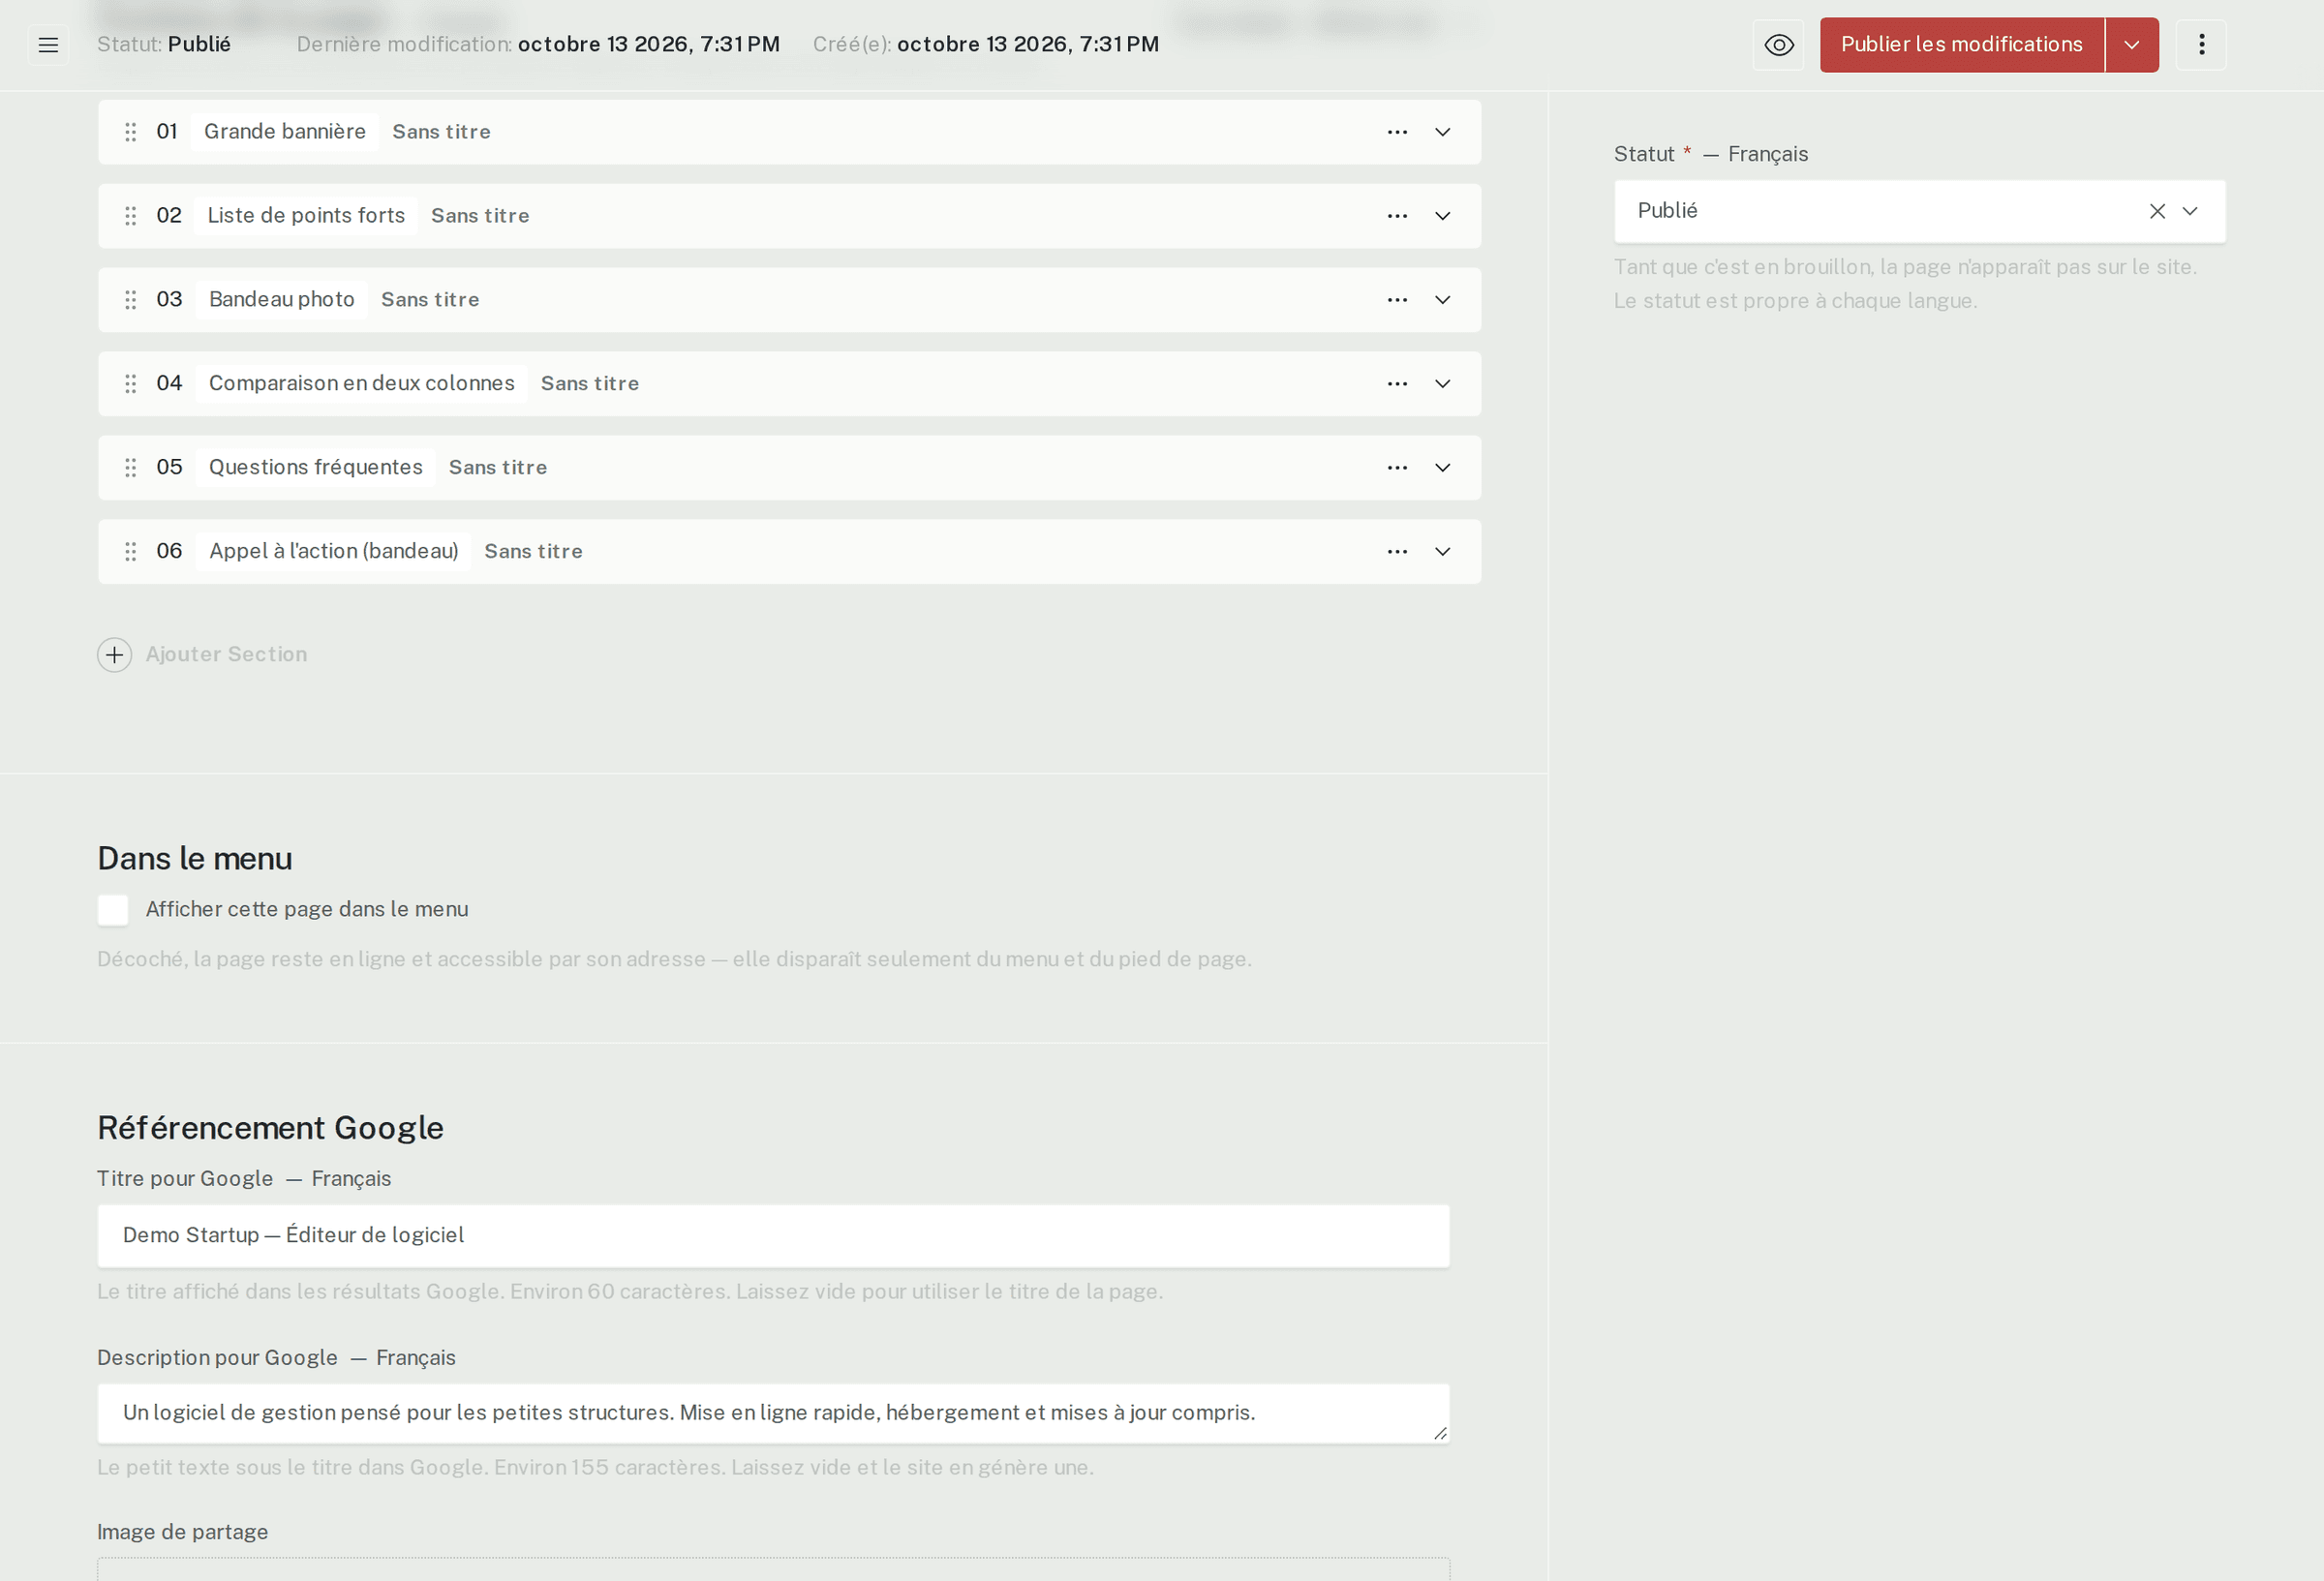Grab drag handle of Liste de points forts

130,216
